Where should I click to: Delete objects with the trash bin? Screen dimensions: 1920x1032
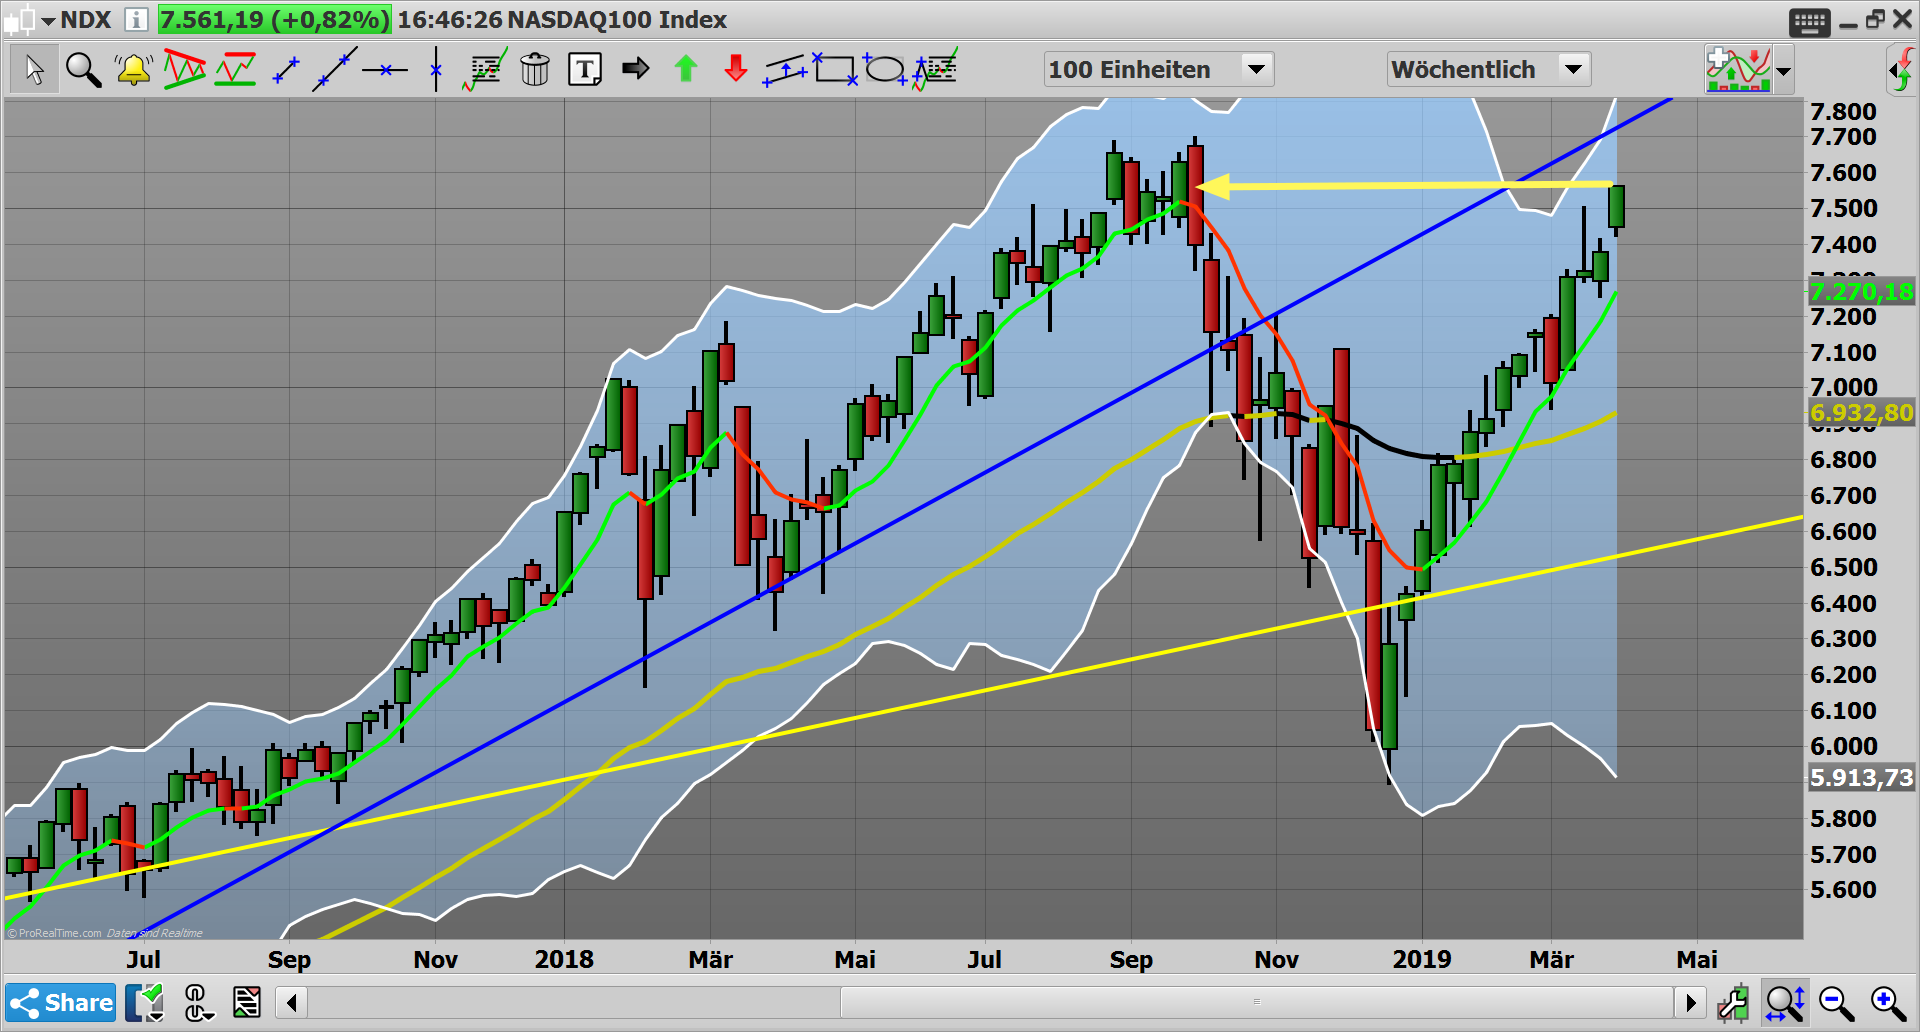(535, 69)
